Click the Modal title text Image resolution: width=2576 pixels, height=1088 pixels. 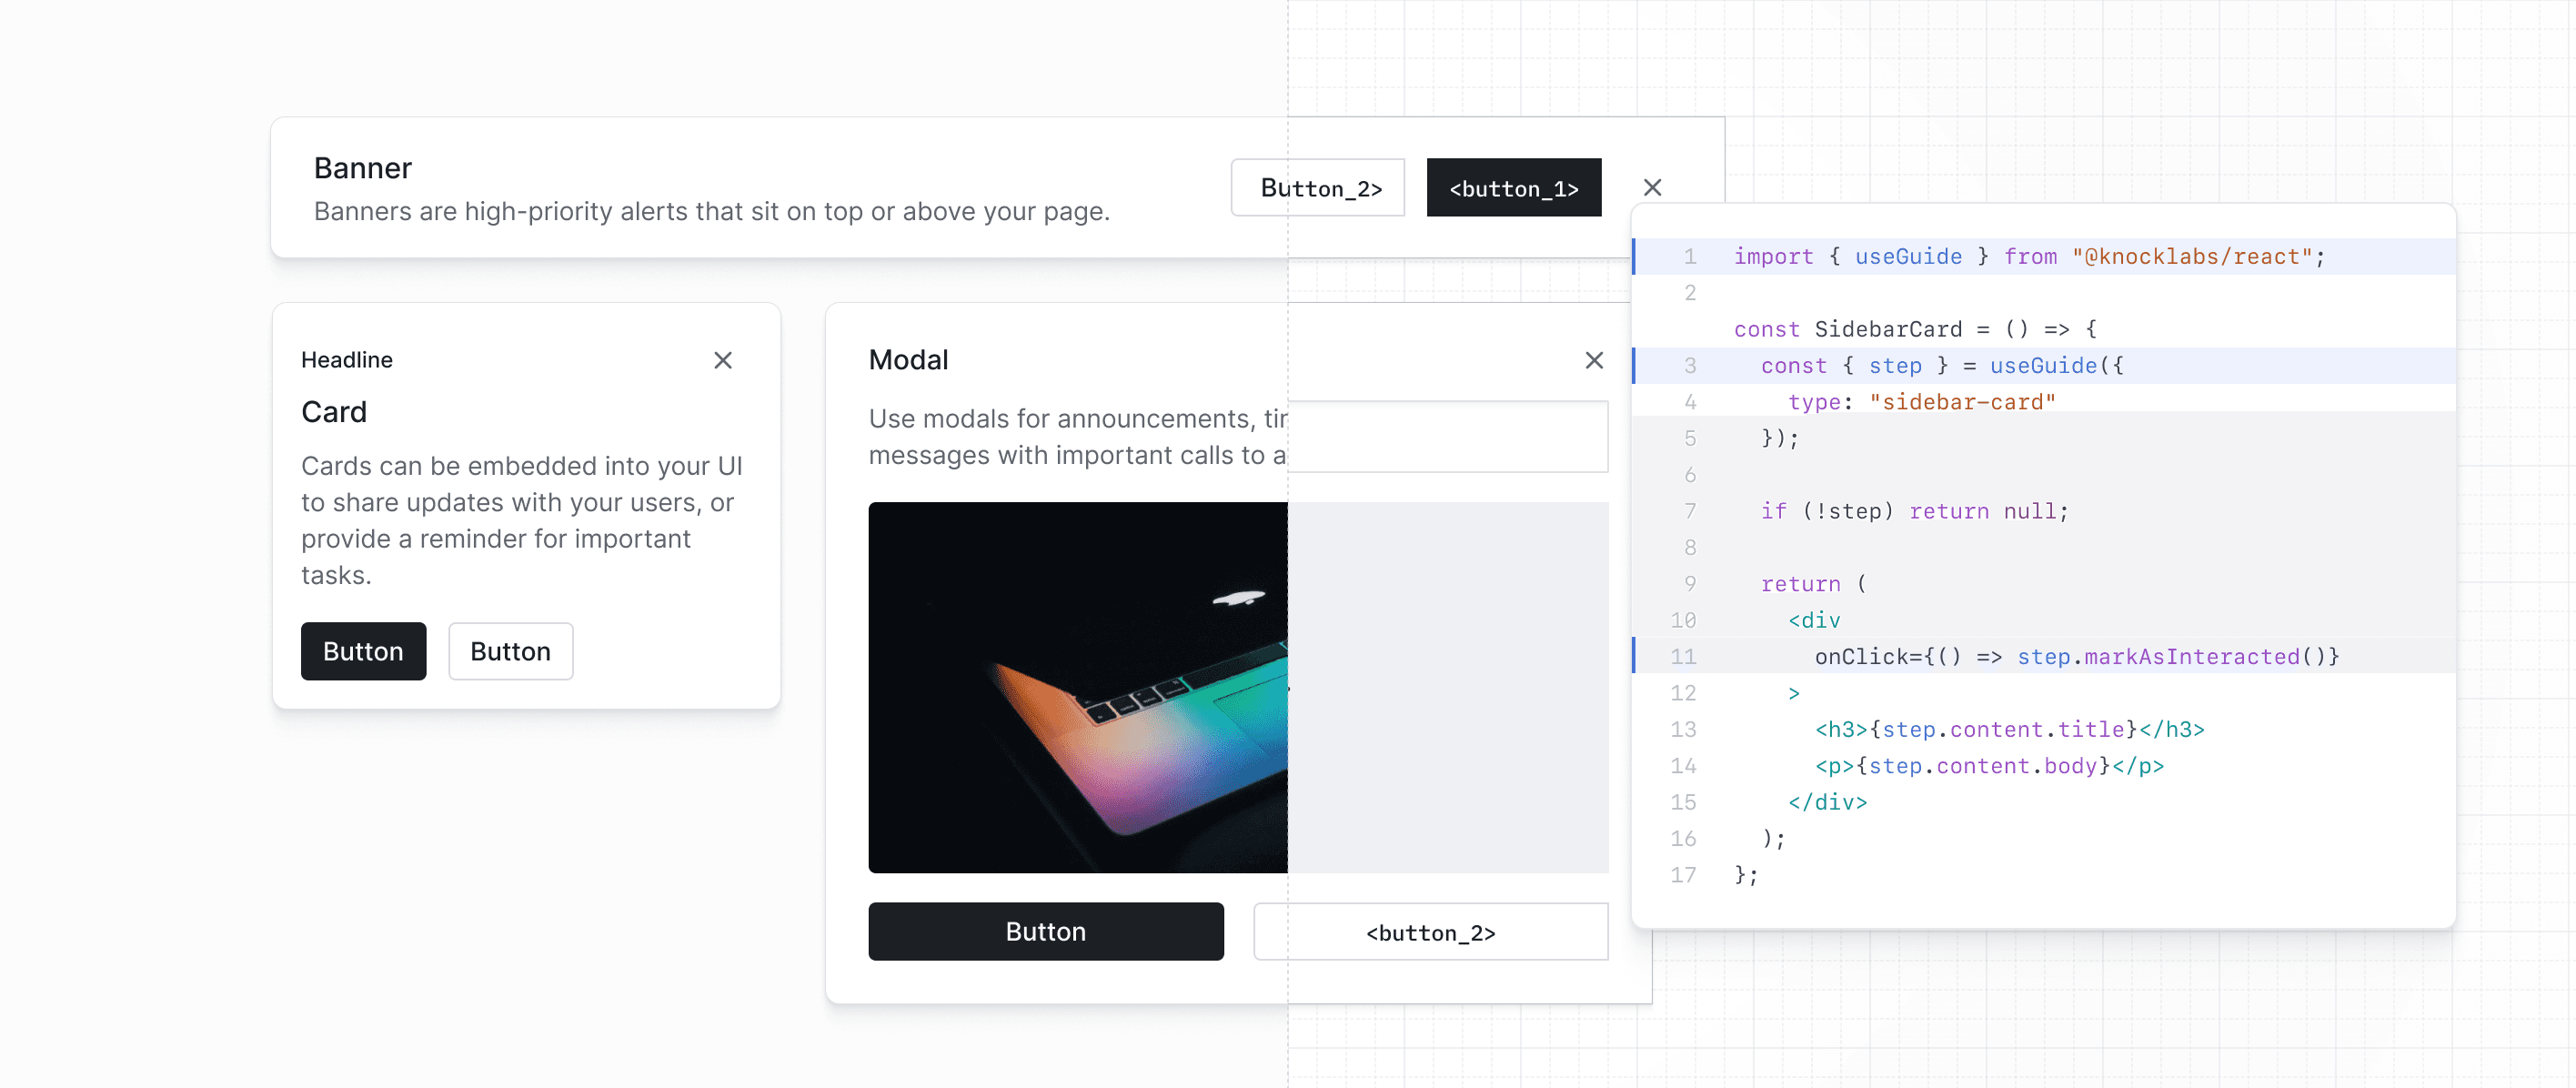coord(908,359)
